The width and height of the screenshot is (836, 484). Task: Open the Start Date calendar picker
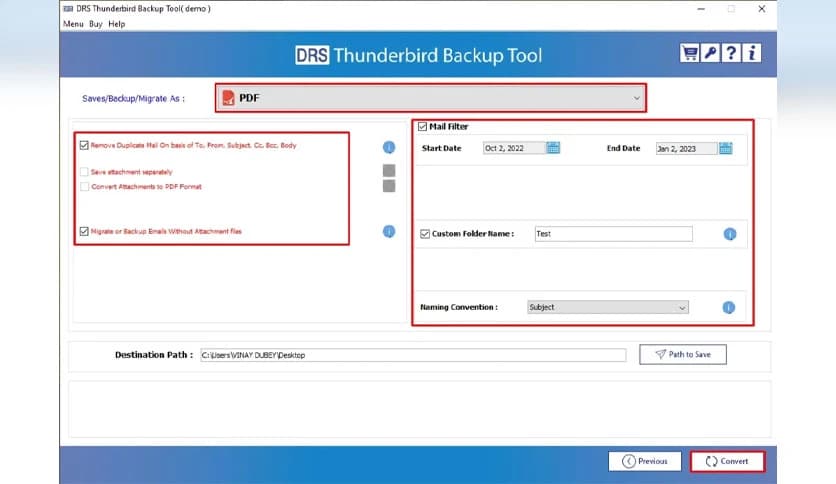click(x=553, y=148)
